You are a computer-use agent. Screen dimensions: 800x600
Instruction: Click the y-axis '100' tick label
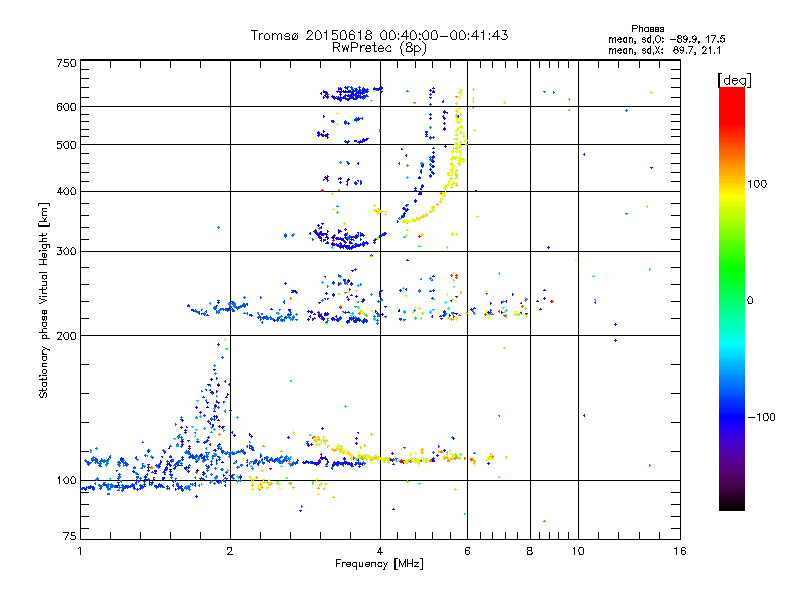(66, 481)
